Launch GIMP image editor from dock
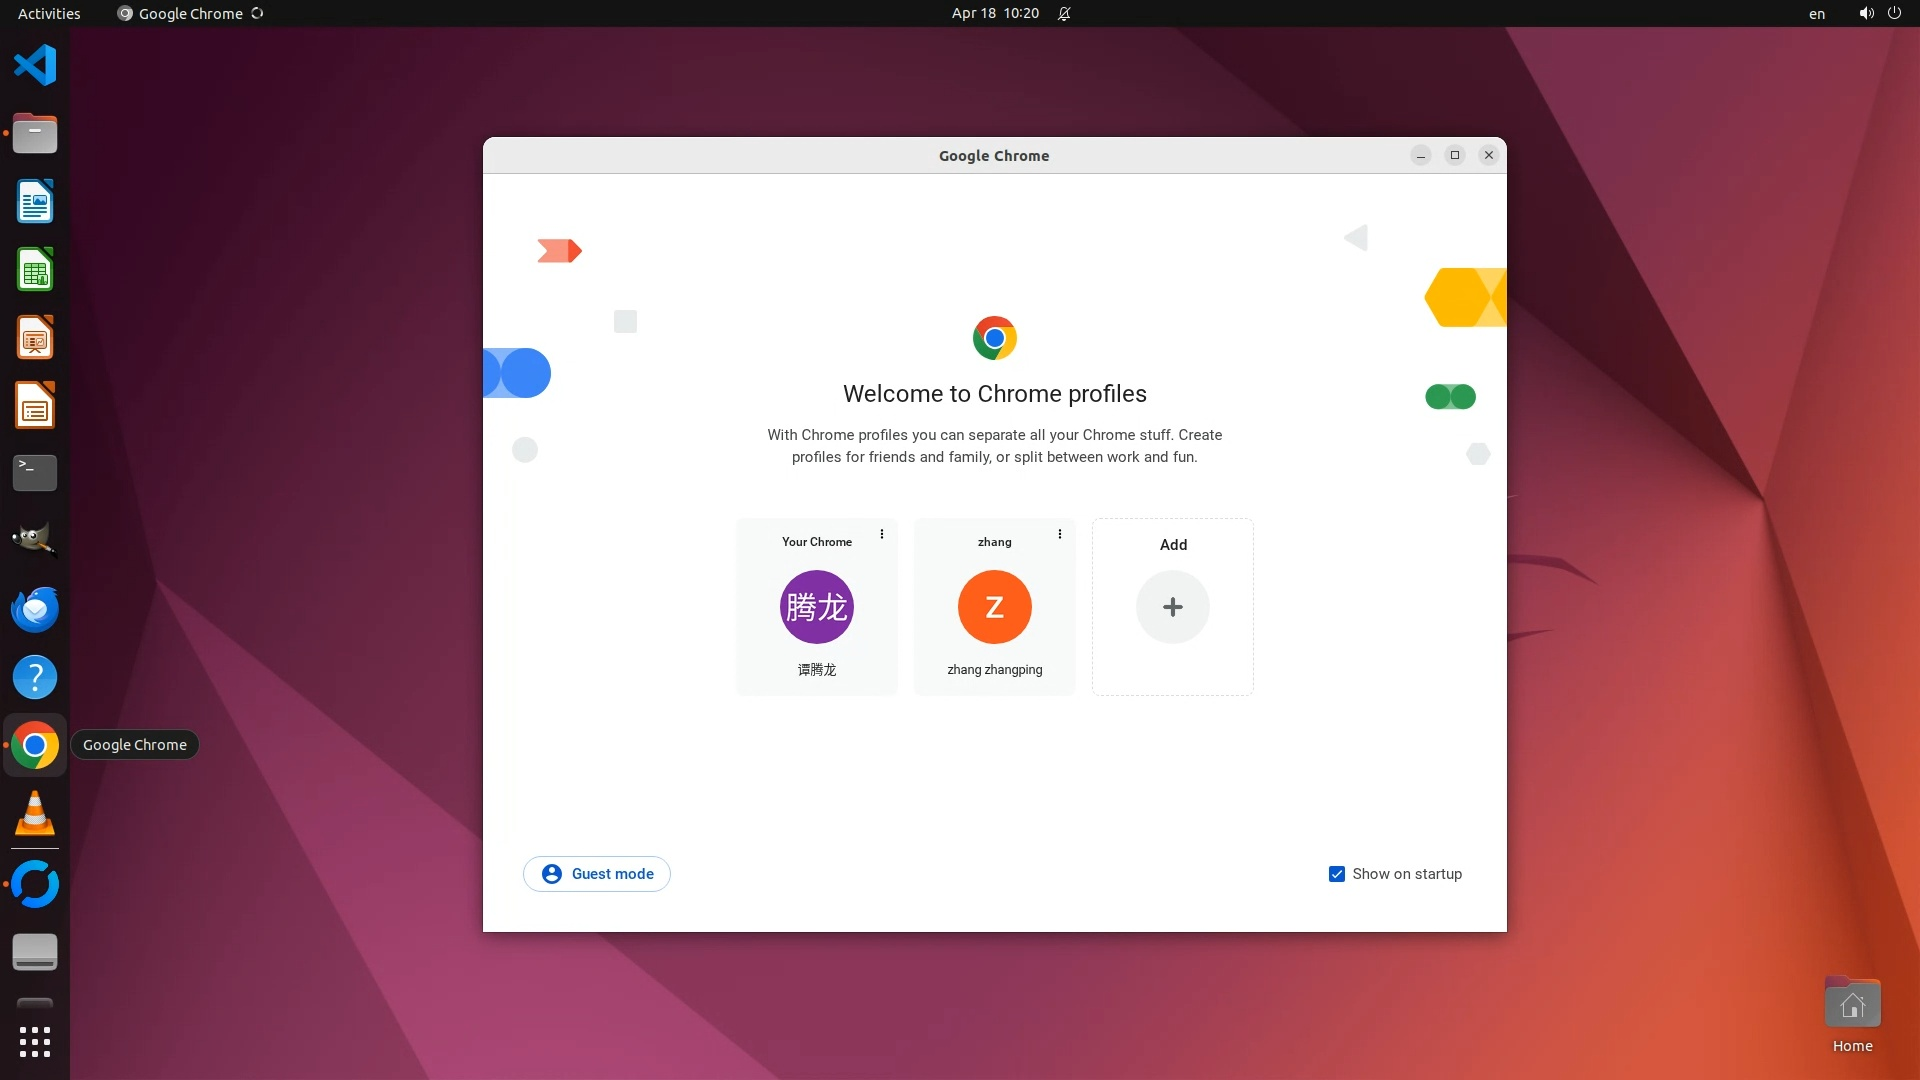Viewport: 1920px width, 1080px height. pos(35,540)
